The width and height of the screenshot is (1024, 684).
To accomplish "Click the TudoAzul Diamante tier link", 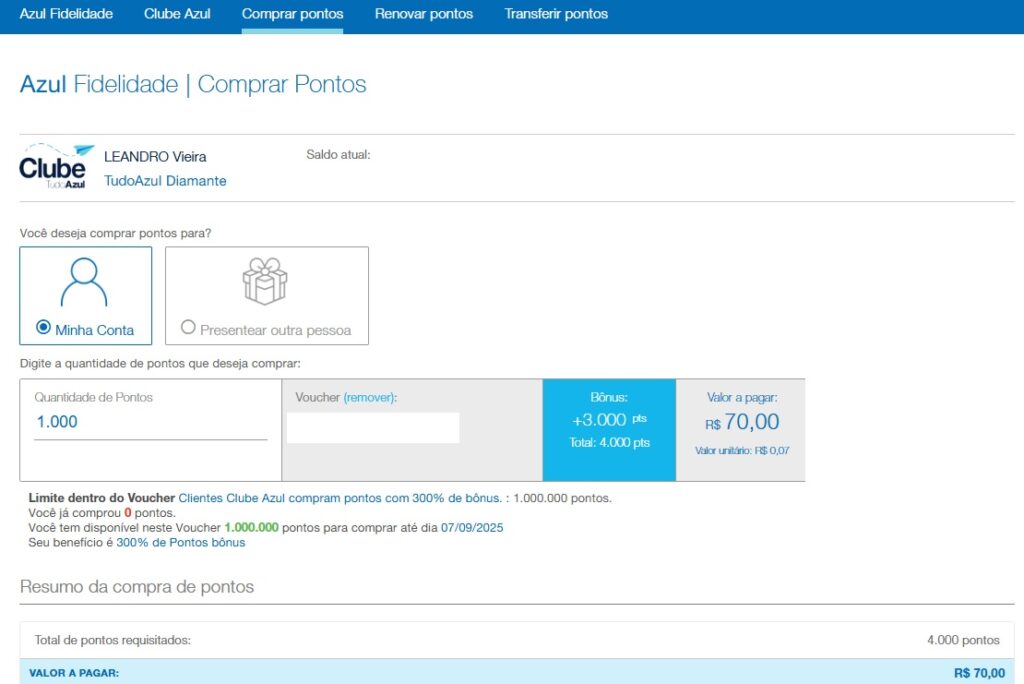I will coord(165,181).
